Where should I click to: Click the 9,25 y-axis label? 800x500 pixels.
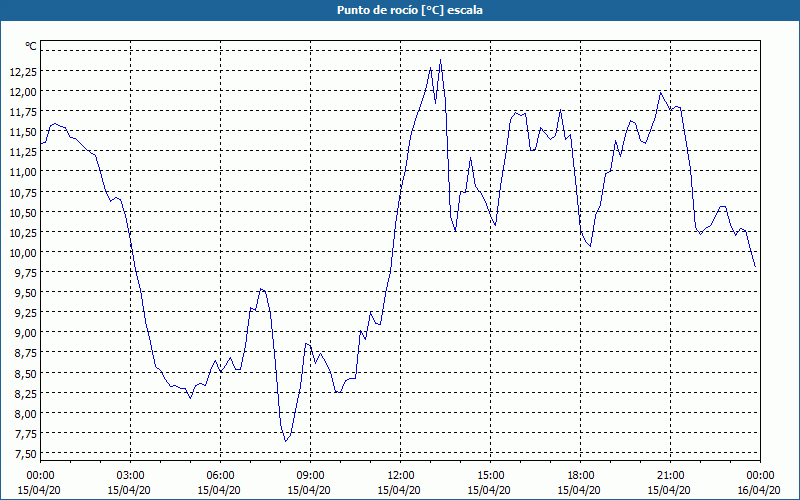coord(27,313)
